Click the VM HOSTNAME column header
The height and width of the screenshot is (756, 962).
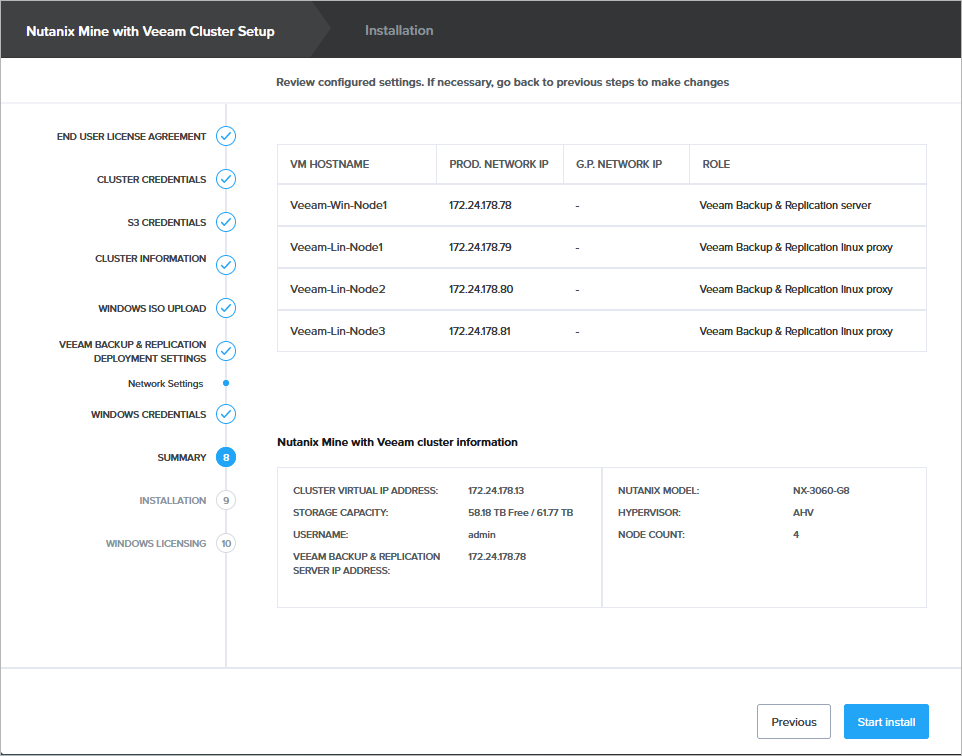356,164
